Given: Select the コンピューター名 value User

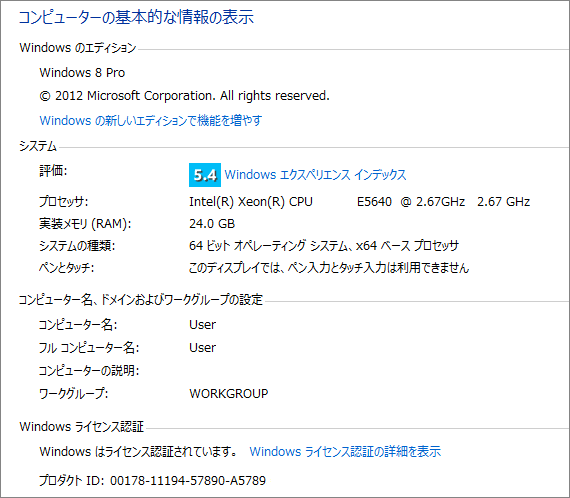Looking at the screenshot, I should (x=202, y=325).
